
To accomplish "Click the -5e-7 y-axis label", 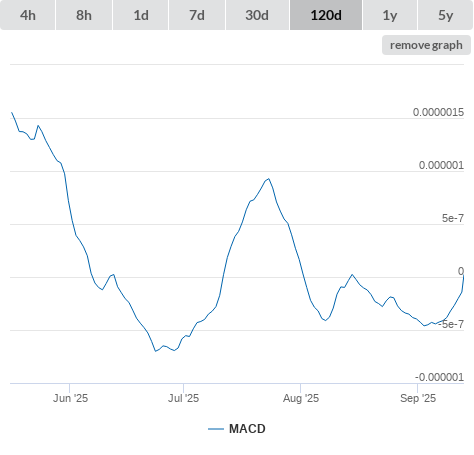I will click(451, 324).
